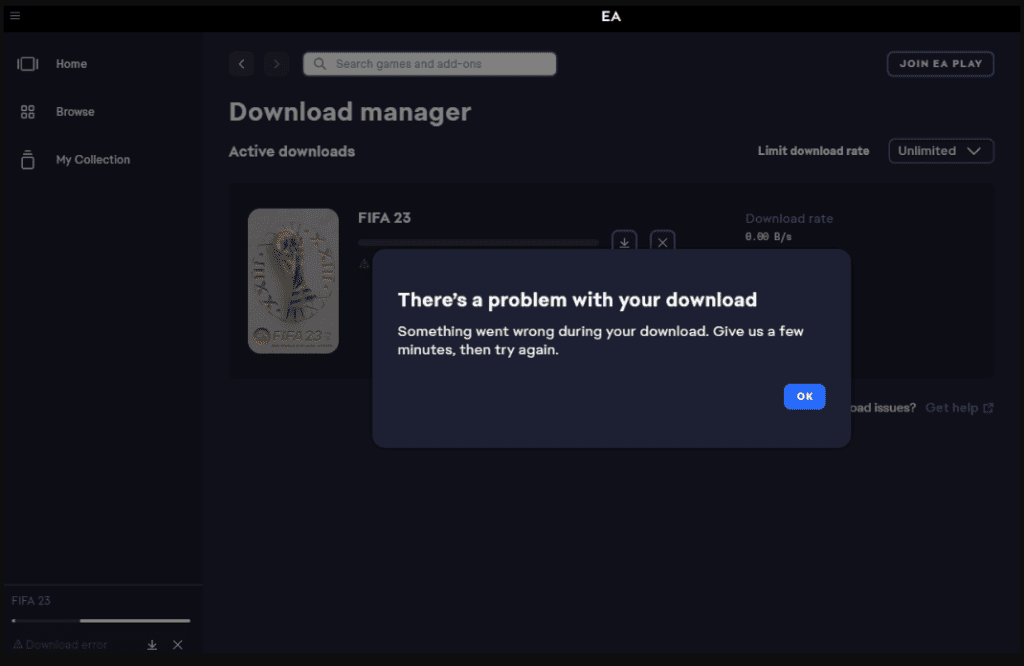Click the dialog title about download problem
This screenshot has width=1024, height=666.
577,300
